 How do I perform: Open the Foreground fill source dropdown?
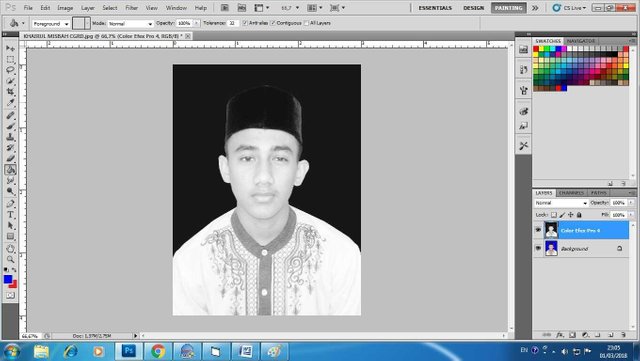click(x=51, y=24)
